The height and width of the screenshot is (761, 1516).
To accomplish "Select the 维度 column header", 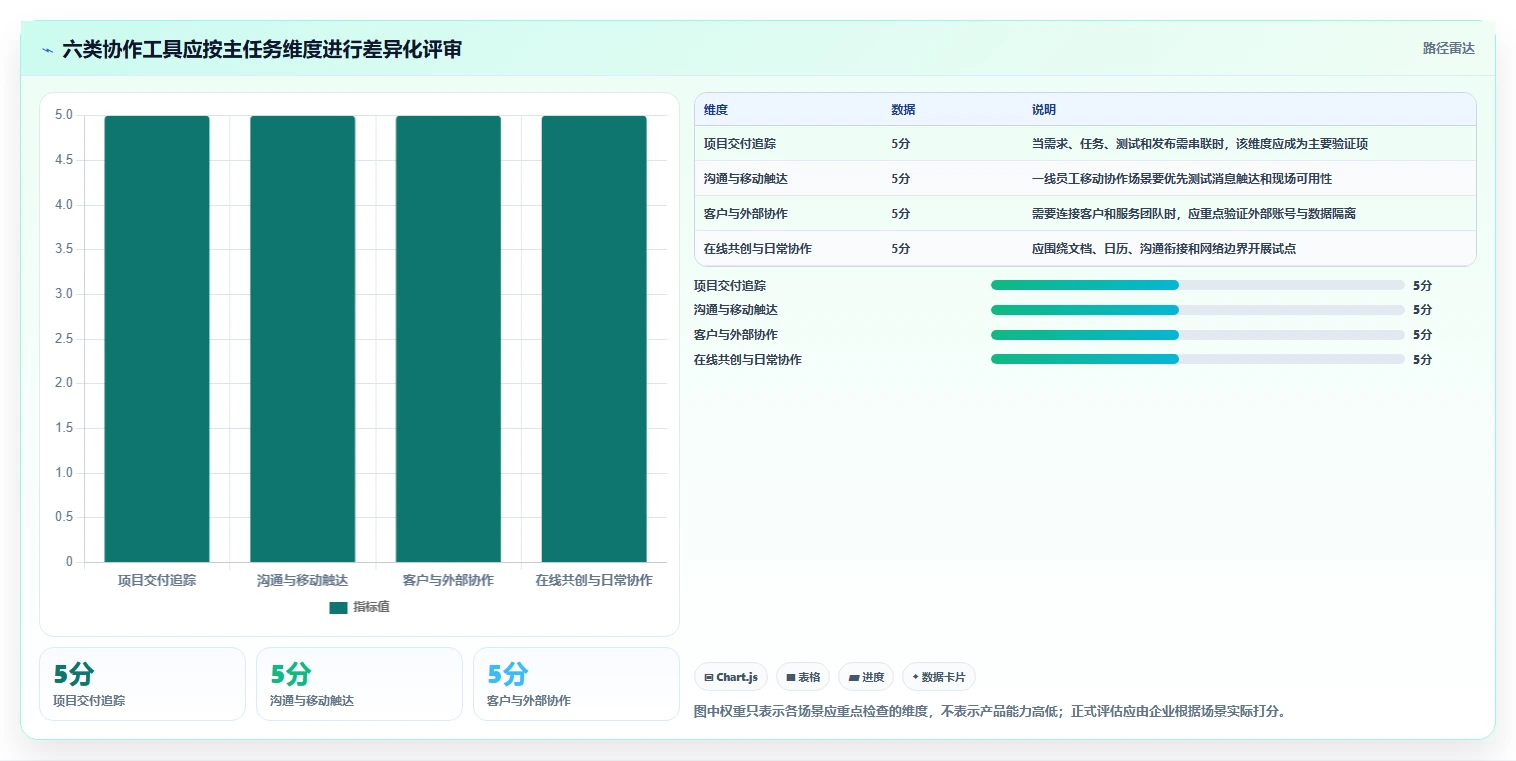I will click(x=716, y=110).
